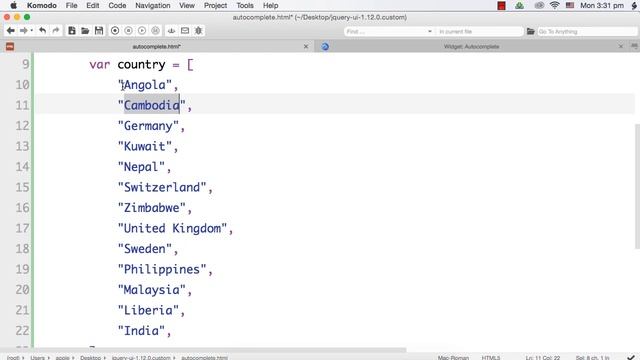Viewport: 640px width, 360px height.
Task: Undo the last edit in the toolbar
Action: point(42,31)
